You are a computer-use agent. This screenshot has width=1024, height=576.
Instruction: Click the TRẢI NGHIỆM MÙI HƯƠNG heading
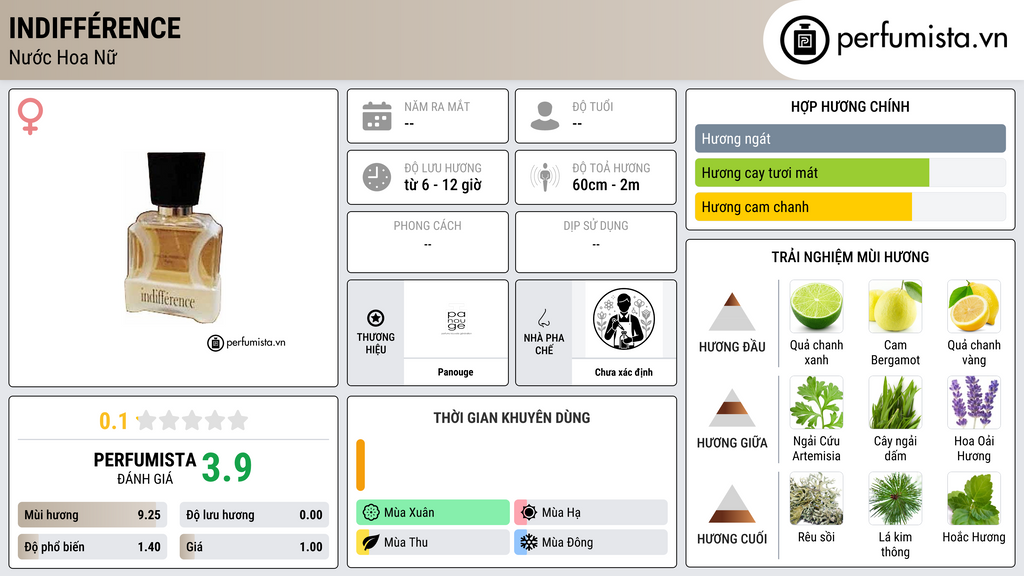pos(850,257)
